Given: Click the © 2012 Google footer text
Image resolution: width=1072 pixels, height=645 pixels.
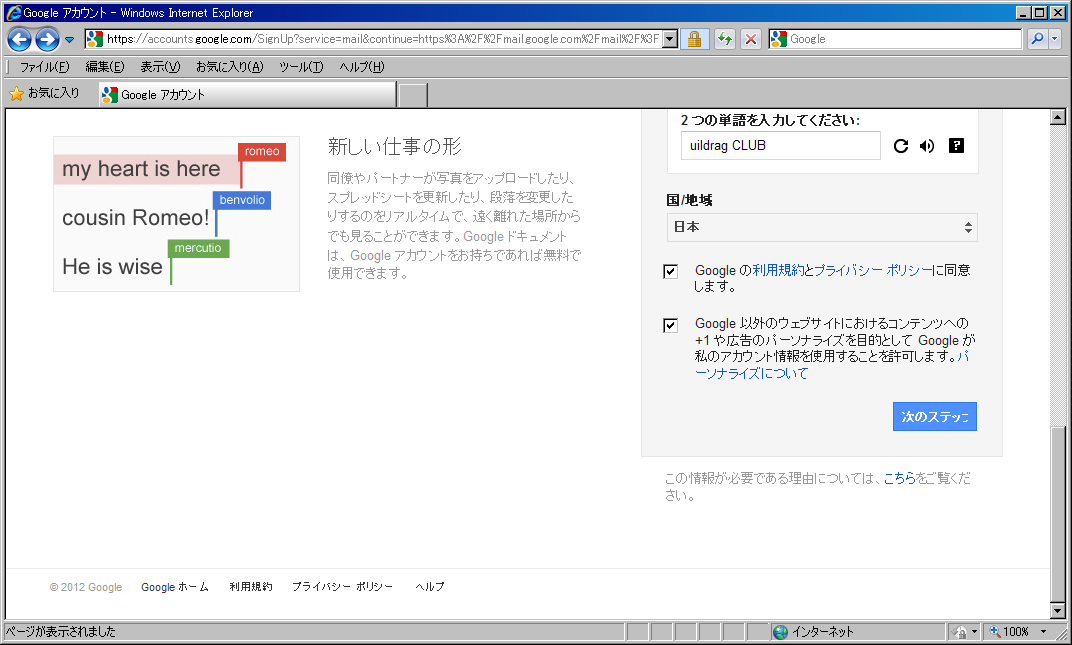Looking at the screenshot, I should click(x=86, y=587).
